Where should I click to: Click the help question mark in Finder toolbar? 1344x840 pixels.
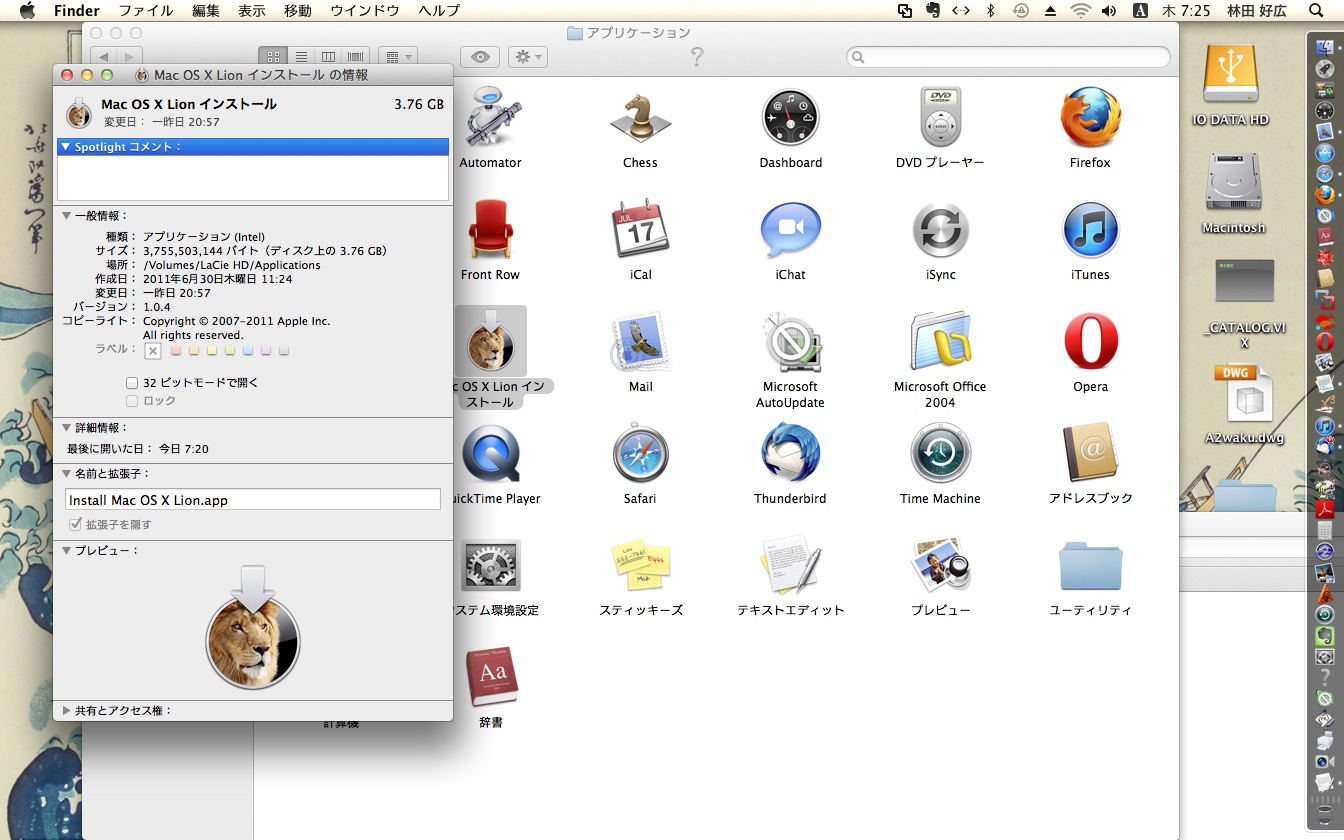pos(697,57)
